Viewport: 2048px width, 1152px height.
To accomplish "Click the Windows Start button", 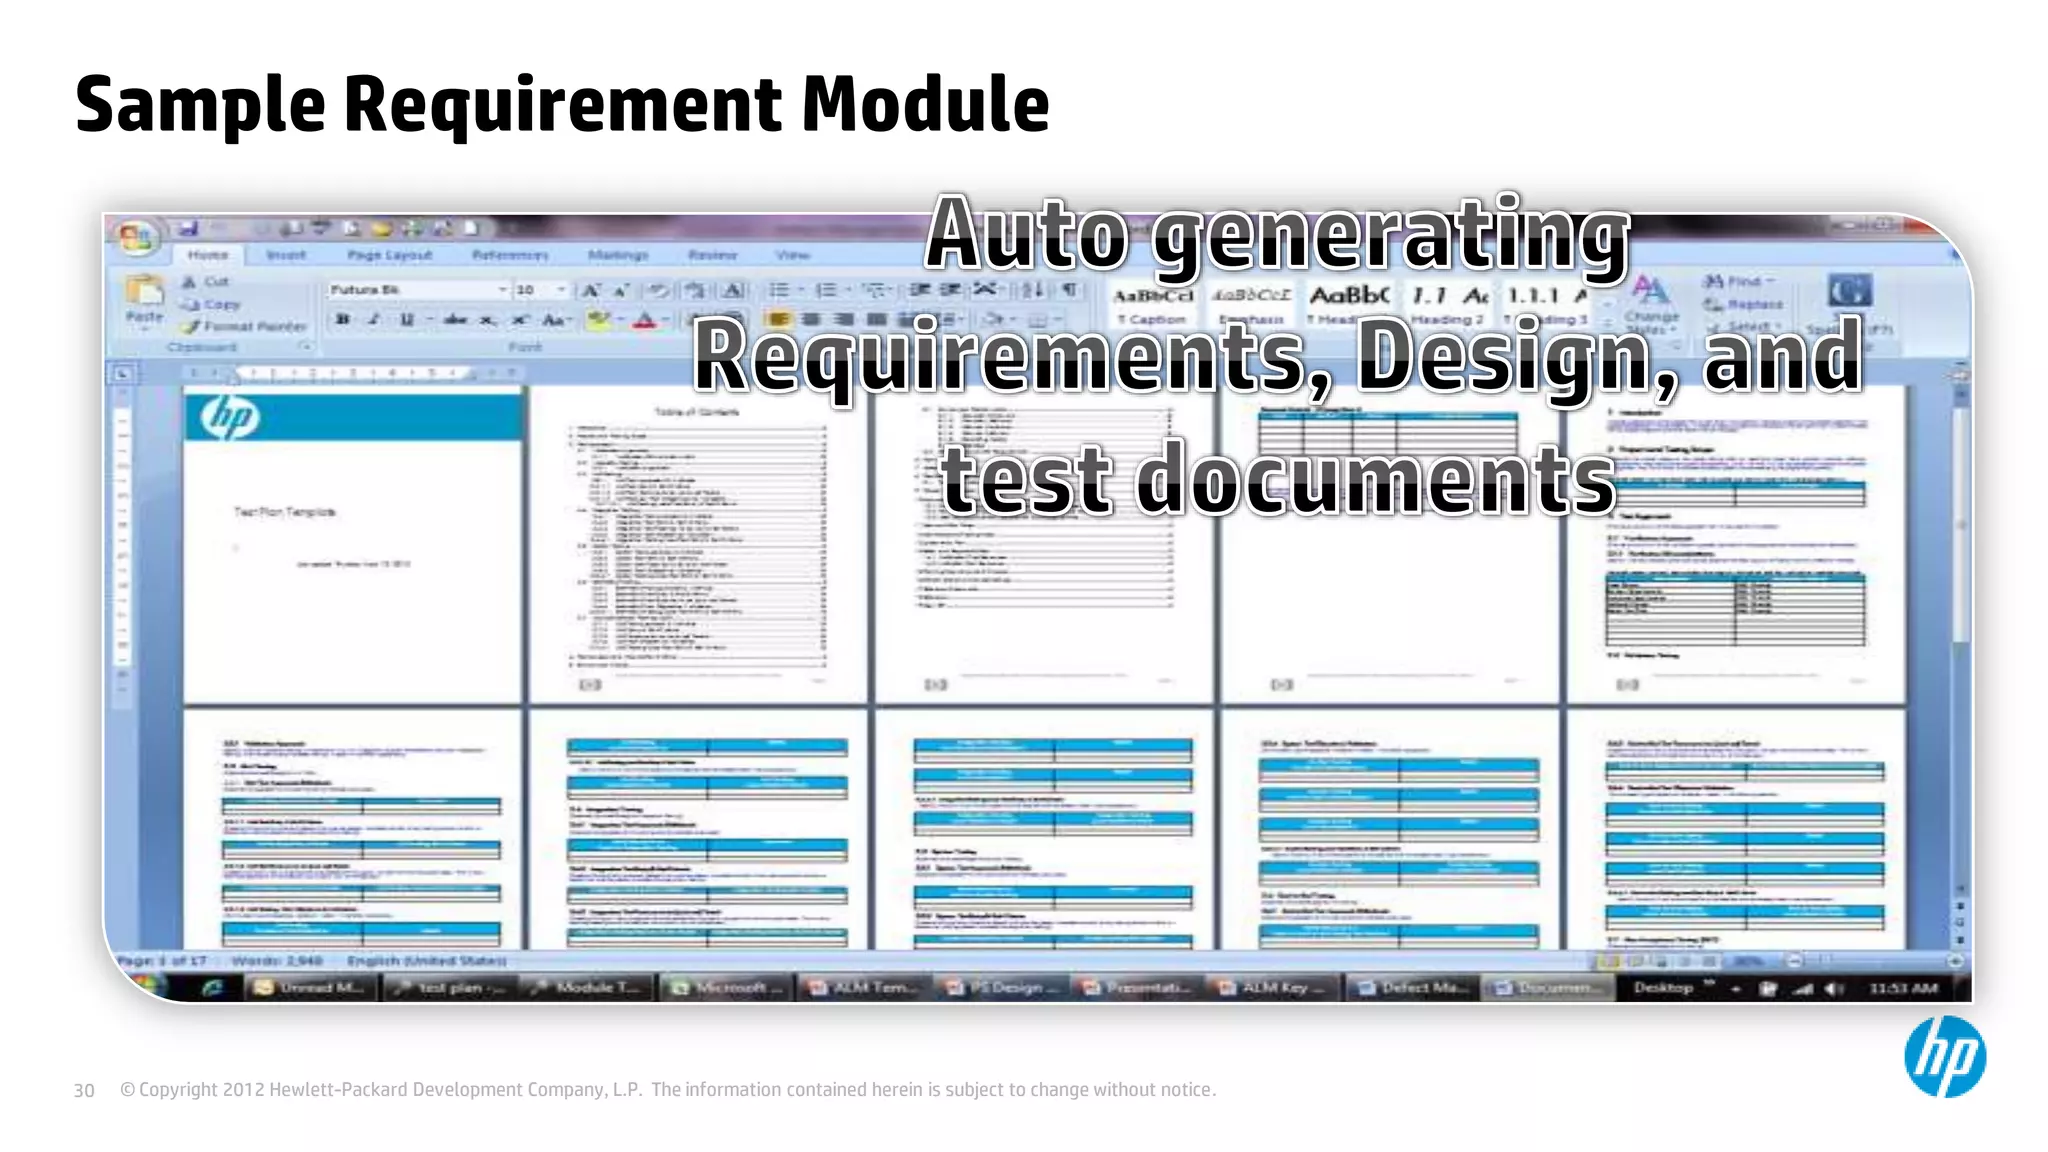I will tap(148, 986).
